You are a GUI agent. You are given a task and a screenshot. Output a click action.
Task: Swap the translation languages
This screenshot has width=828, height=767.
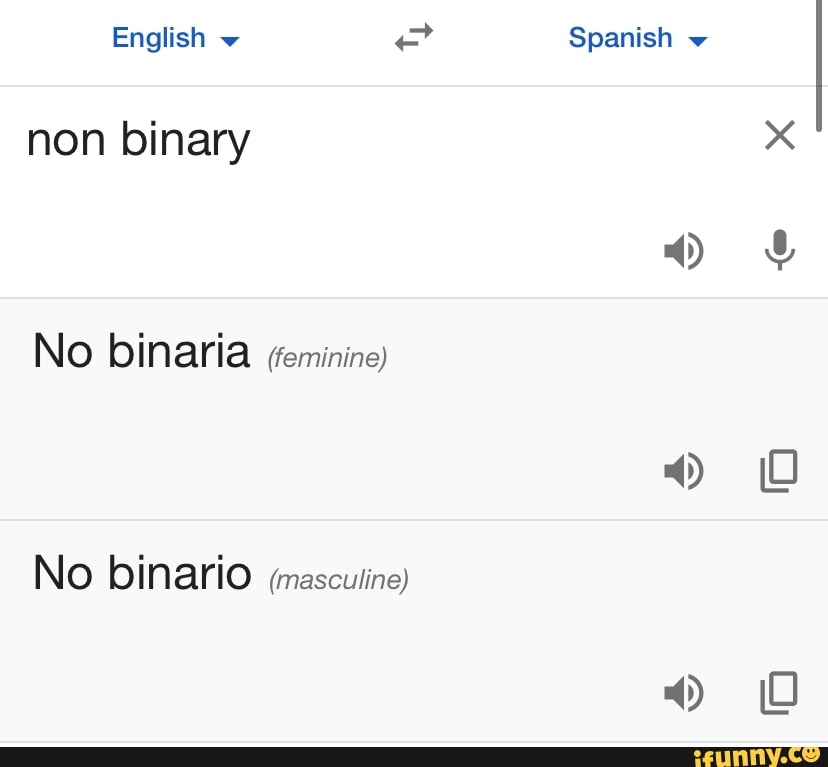point(413,37)
